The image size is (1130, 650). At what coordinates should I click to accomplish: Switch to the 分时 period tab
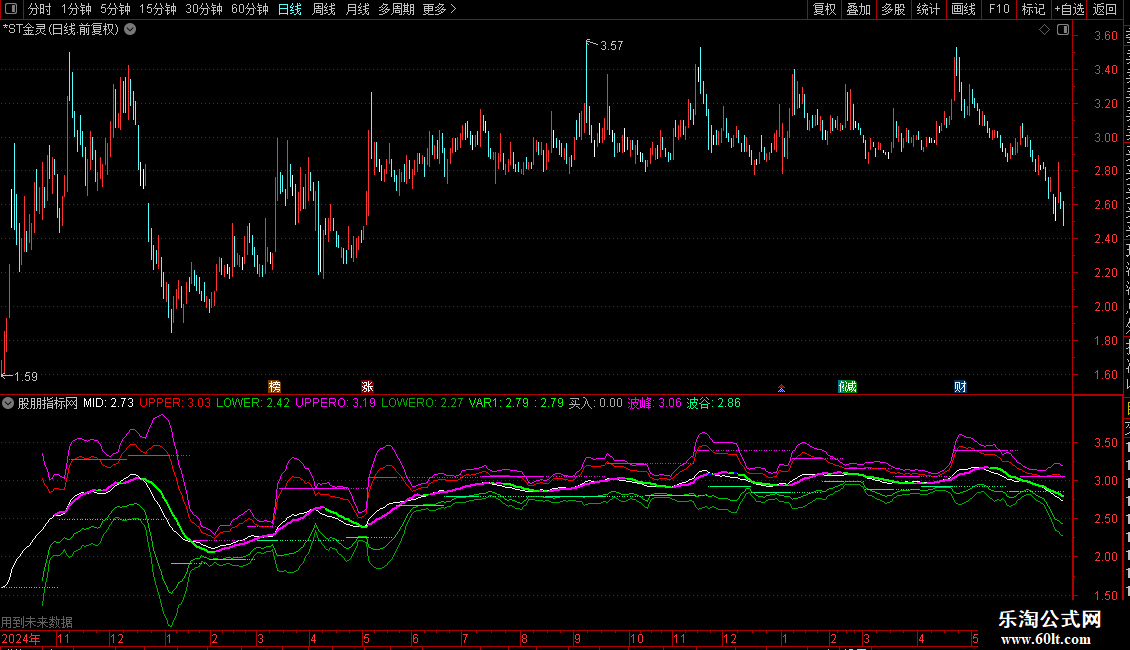tap(40, 9)
